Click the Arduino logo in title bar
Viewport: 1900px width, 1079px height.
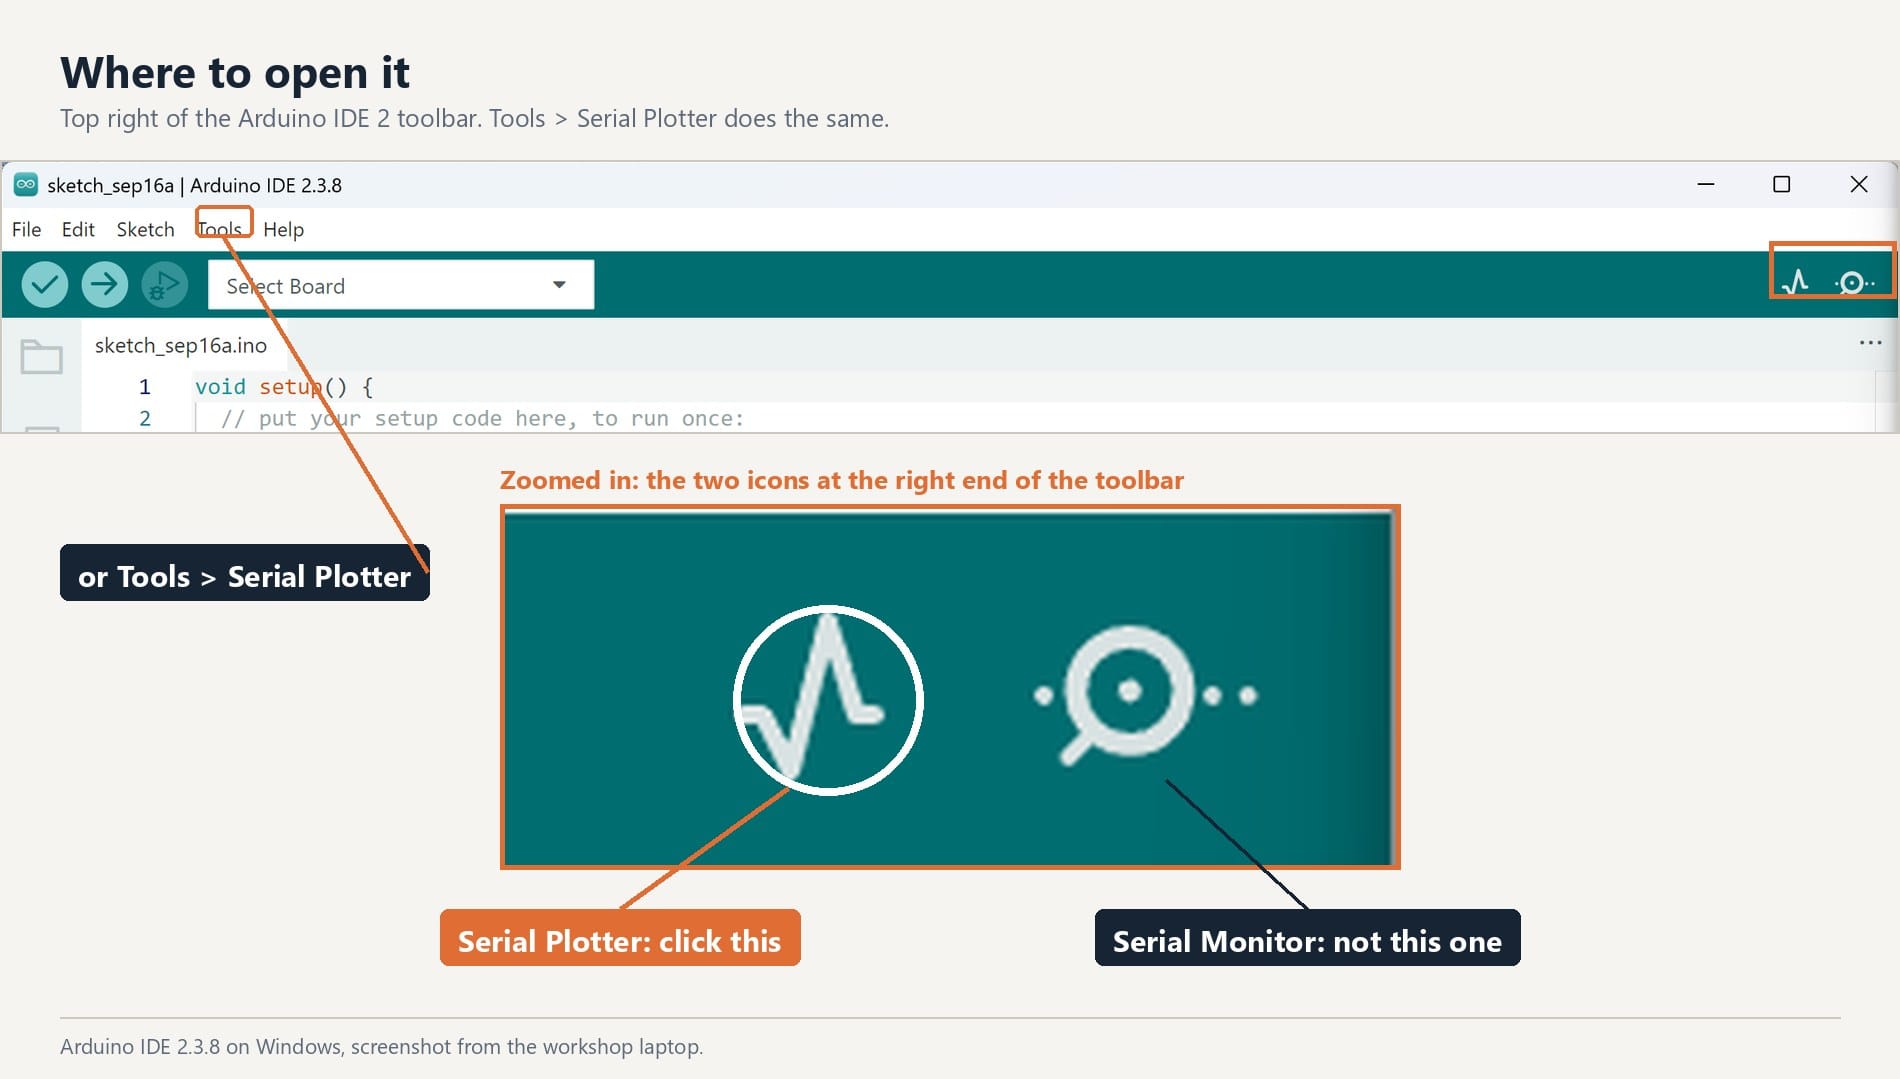(x=26, y=184)
